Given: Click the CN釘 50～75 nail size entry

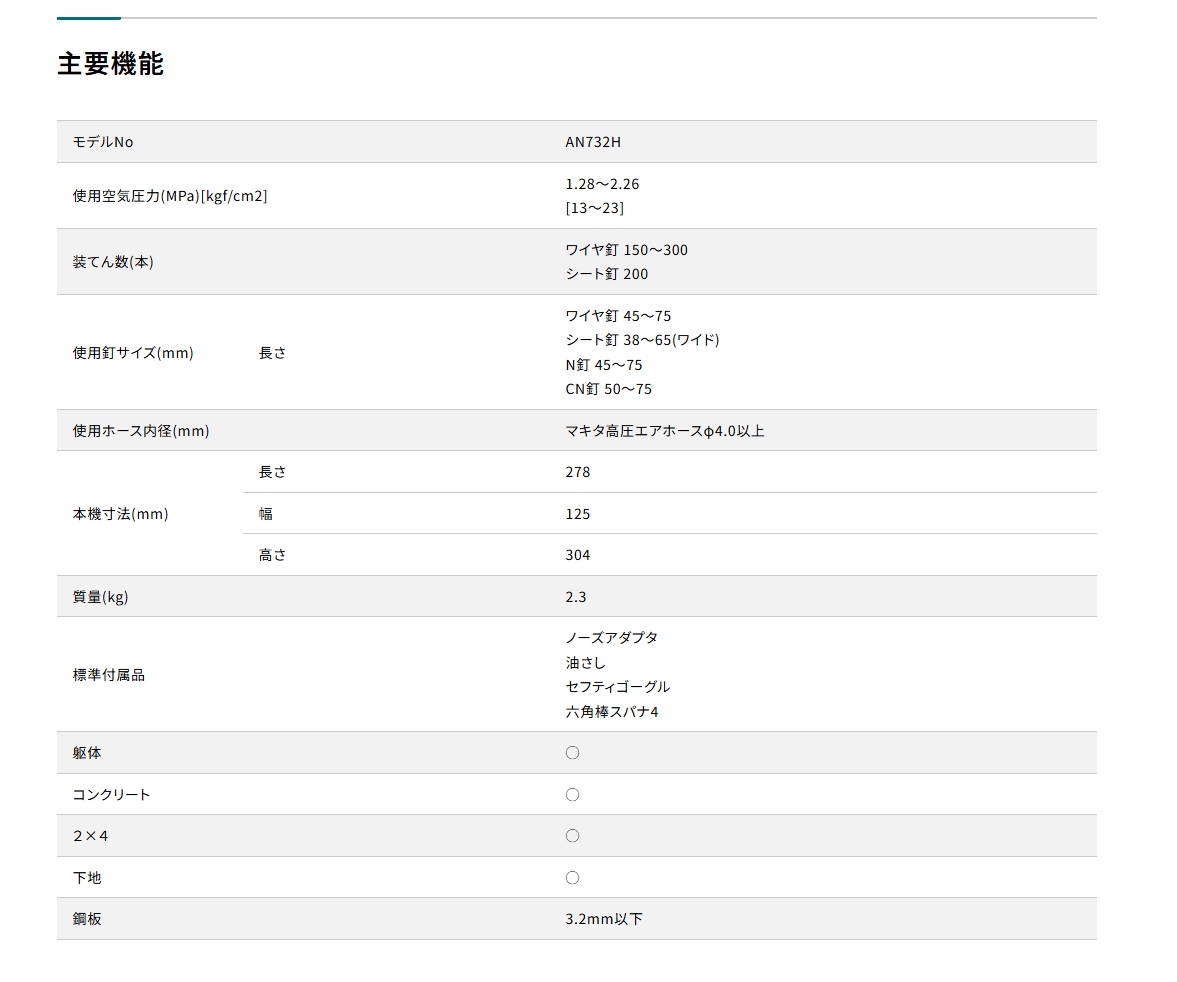Looking at the screenshot, I should (x=608, y=389).
